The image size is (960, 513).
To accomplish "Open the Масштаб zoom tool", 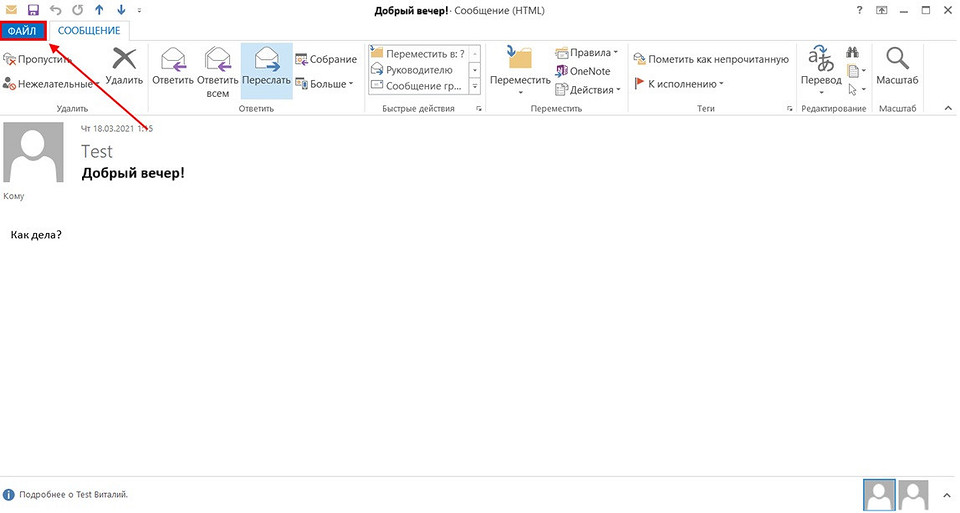I will click(x=897, y=66).
